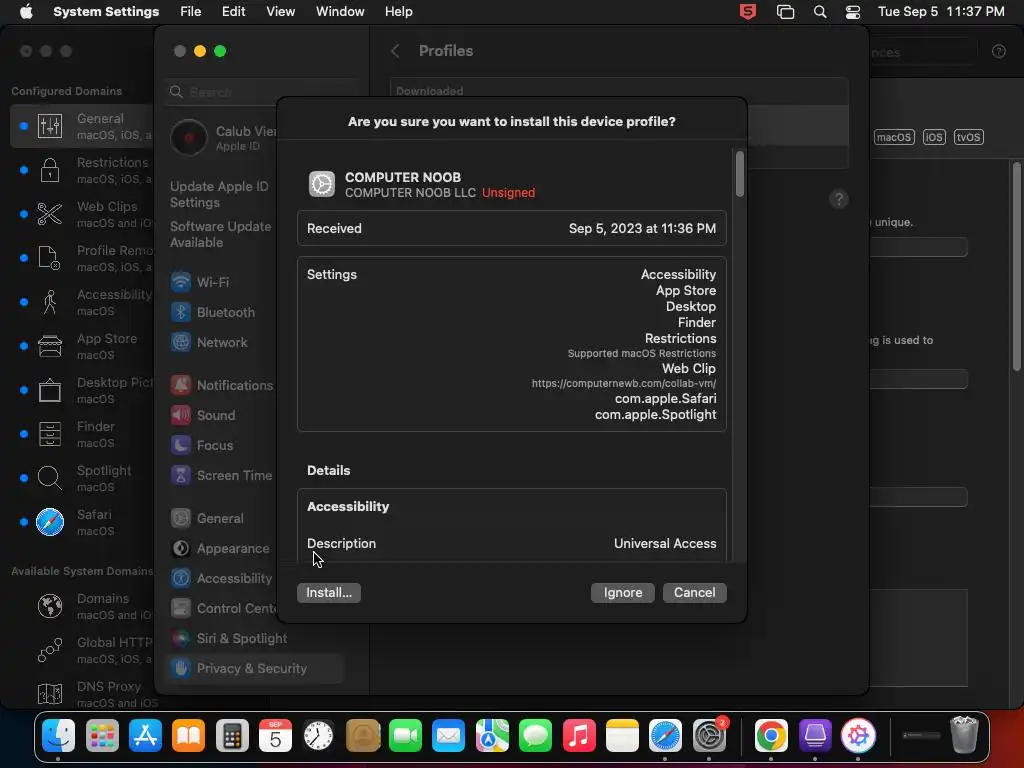
Task: Open Control Center from the menu bar
Action: pyautogui.click(x=852, y=12)
